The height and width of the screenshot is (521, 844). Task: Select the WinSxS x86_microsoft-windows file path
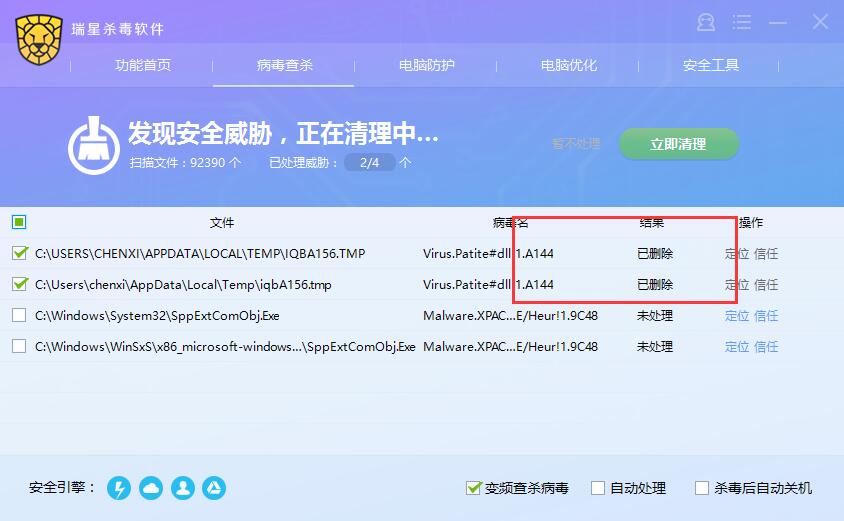(225, 347)
